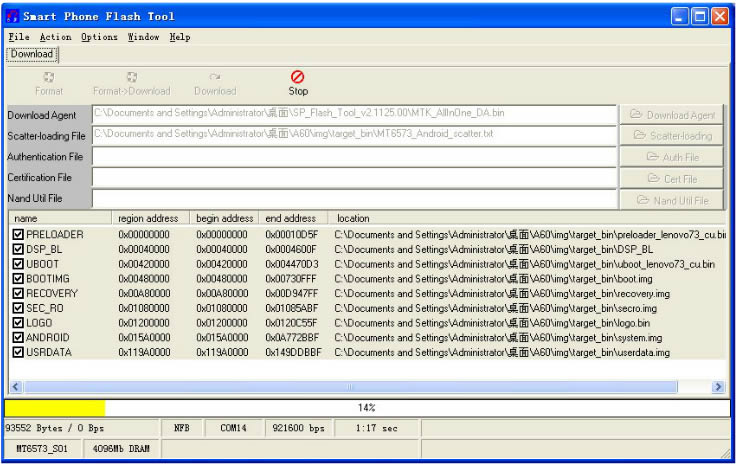Open the File menu
The width and height of the screenshot is (736, 464).
[x=18, y=37]
